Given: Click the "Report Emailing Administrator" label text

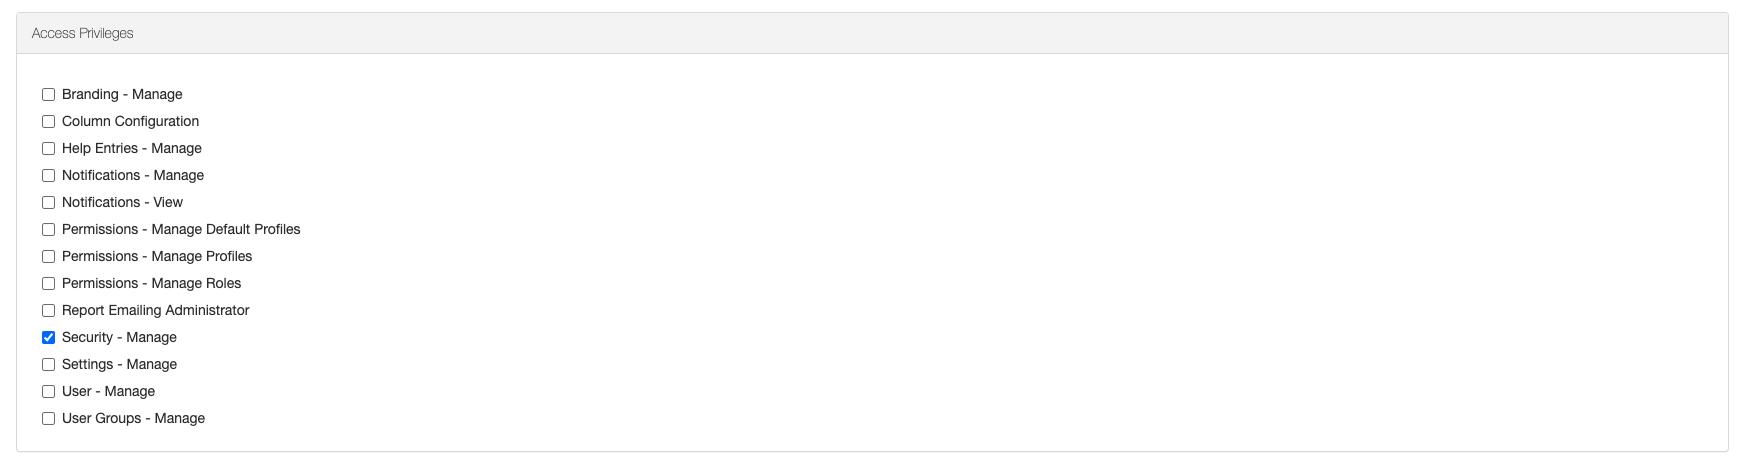Looking at the screenshot, I should coord(155,310).
